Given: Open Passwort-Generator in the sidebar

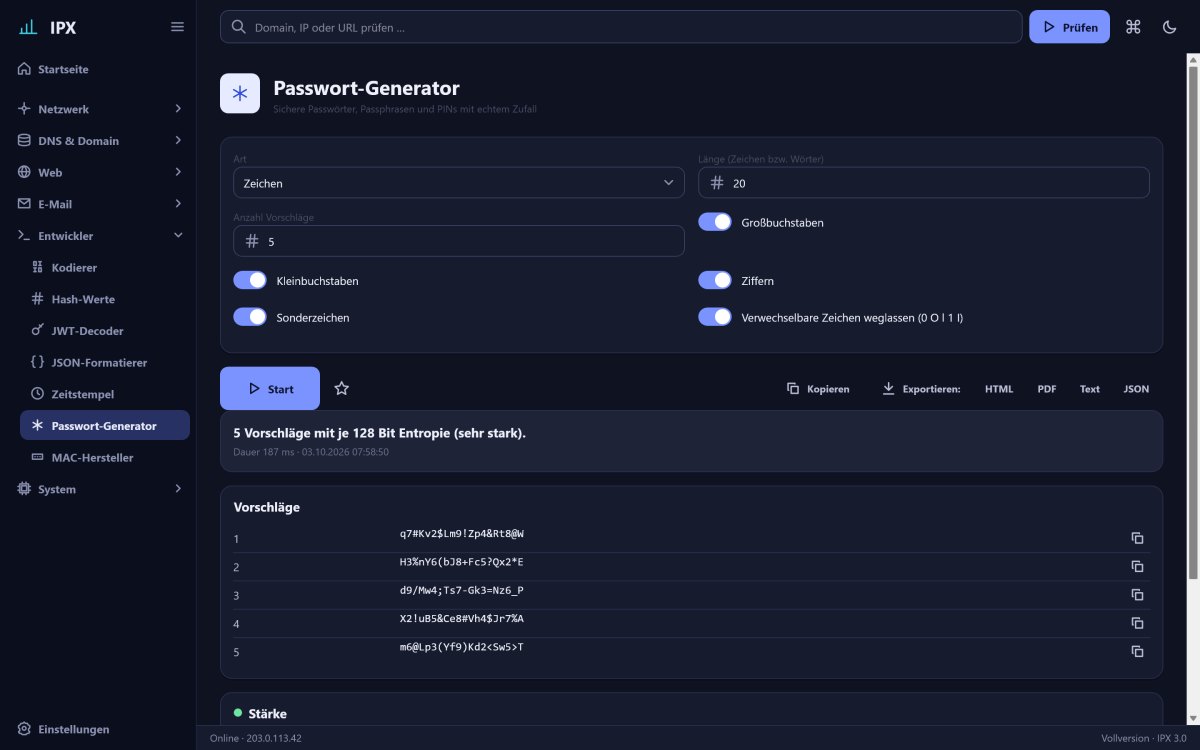Looking at the screenshot, I should pos(105,425).
